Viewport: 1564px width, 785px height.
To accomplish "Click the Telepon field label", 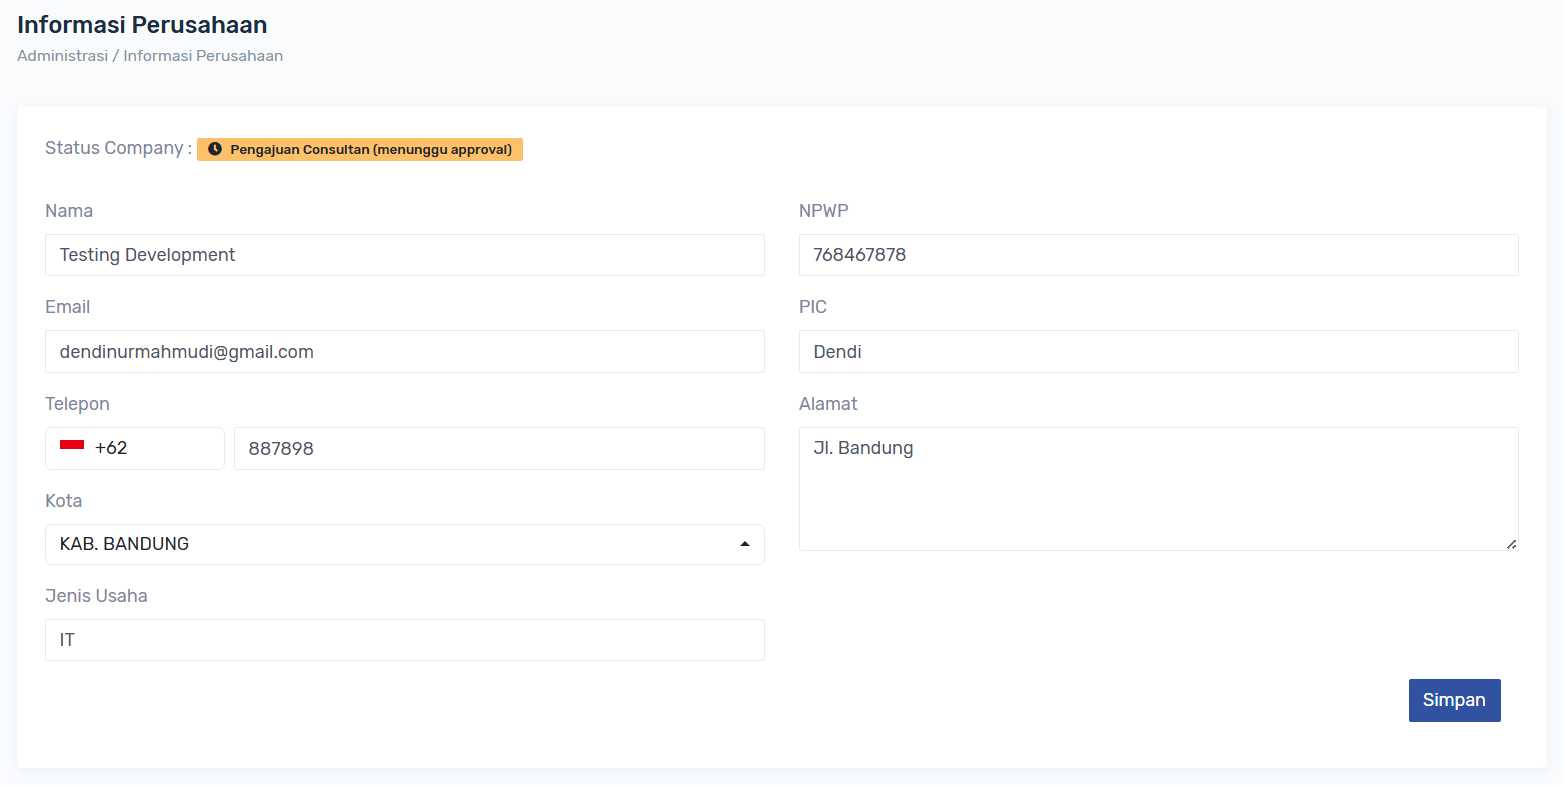I will click(77, 404).
